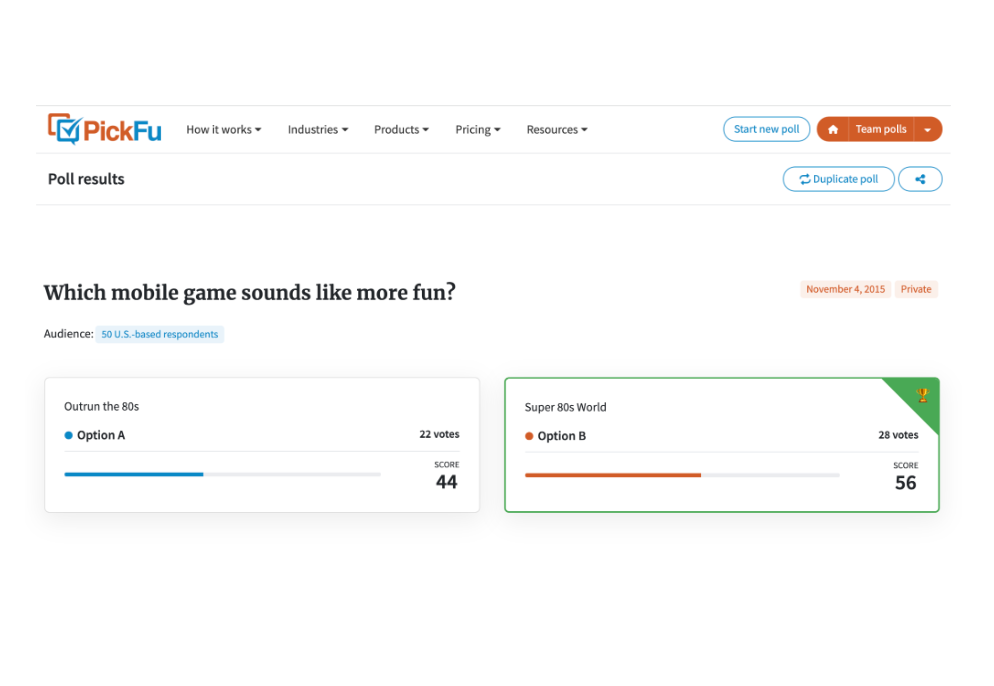Click the November 4, 2015 date tag
Image resolution: width=994 pixels, height=686 pixels.
pos(845,289)
